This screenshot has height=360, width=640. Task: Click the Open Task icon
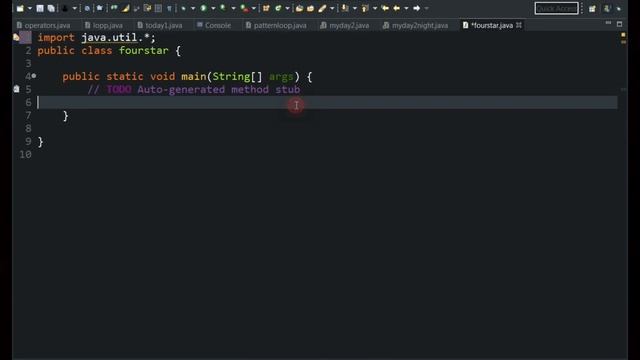(310, 8)
